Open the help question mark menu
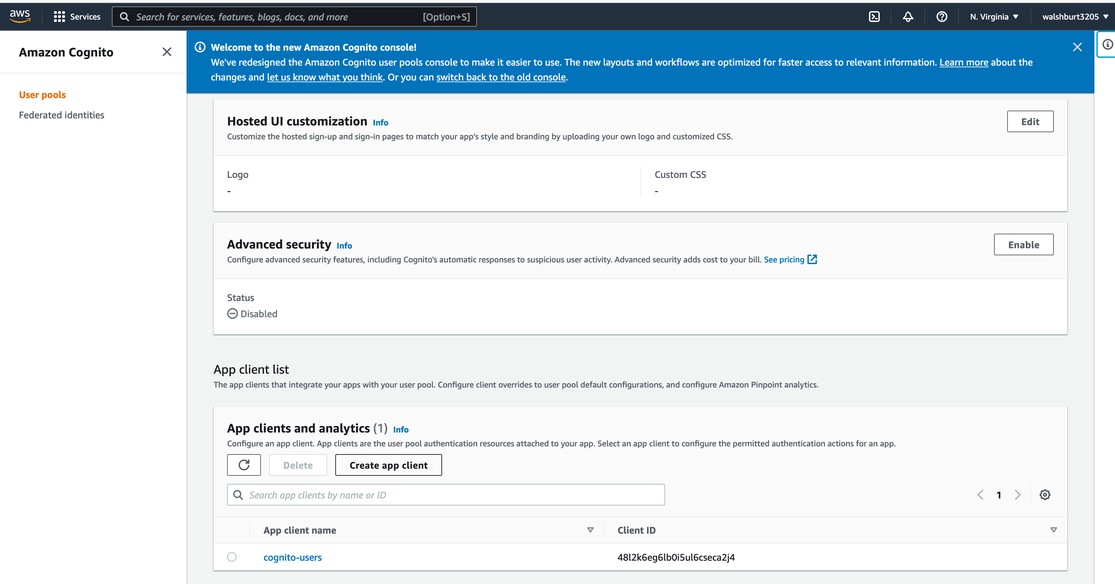This screenshot has height=584, width=1115. [x=941, y=16]
